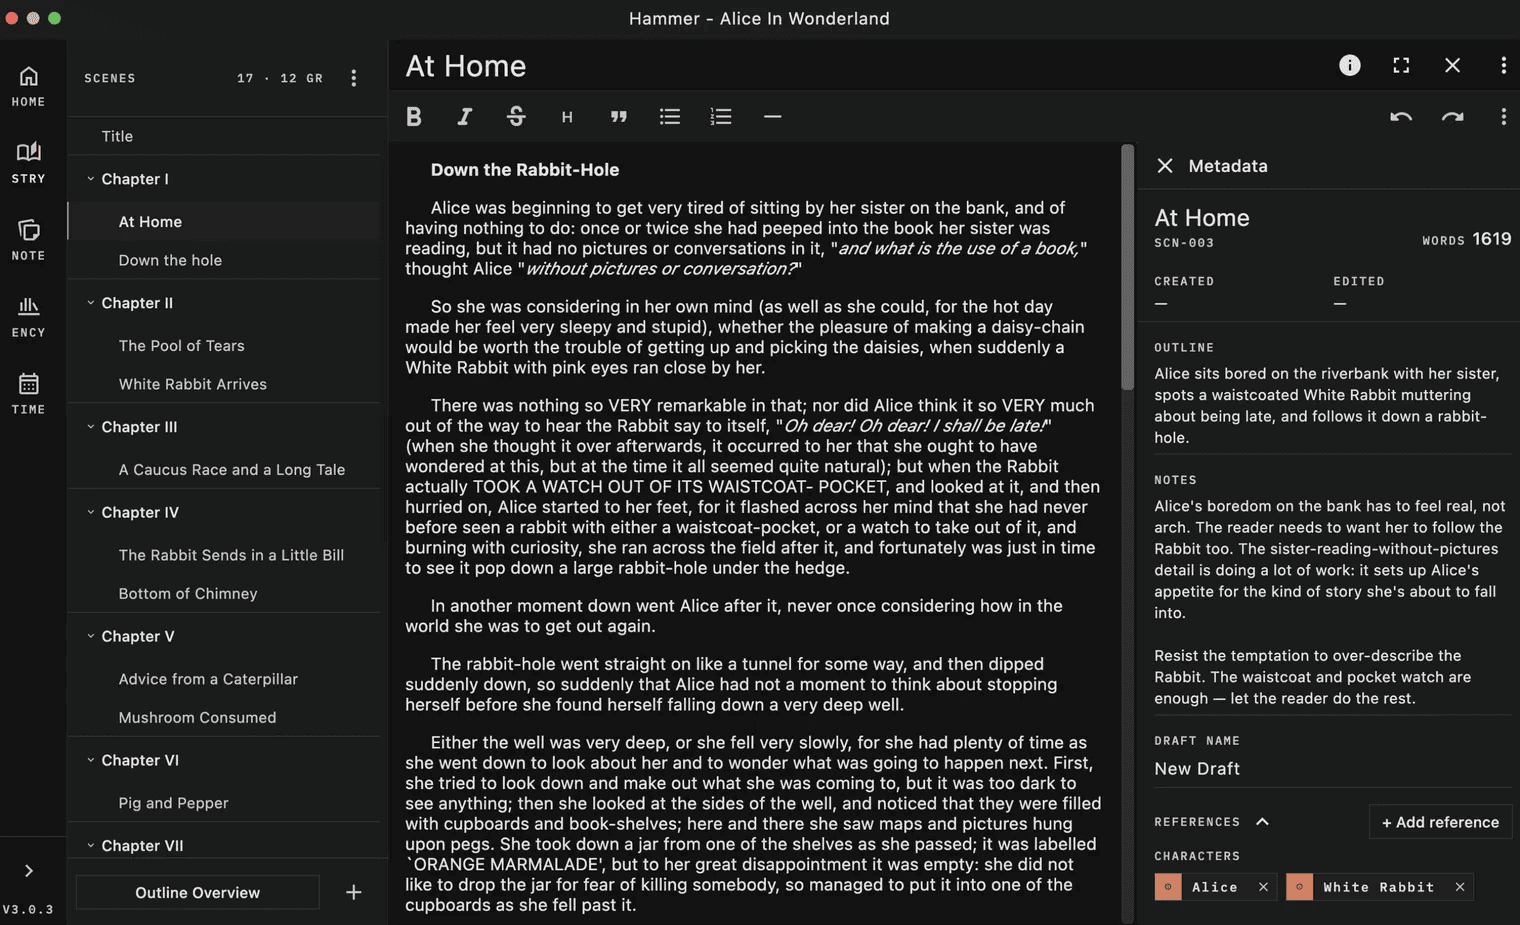Open editor toolbar more options
Image resolution: width=1520 pixels, height=925 pixels.
(1503, 117)
